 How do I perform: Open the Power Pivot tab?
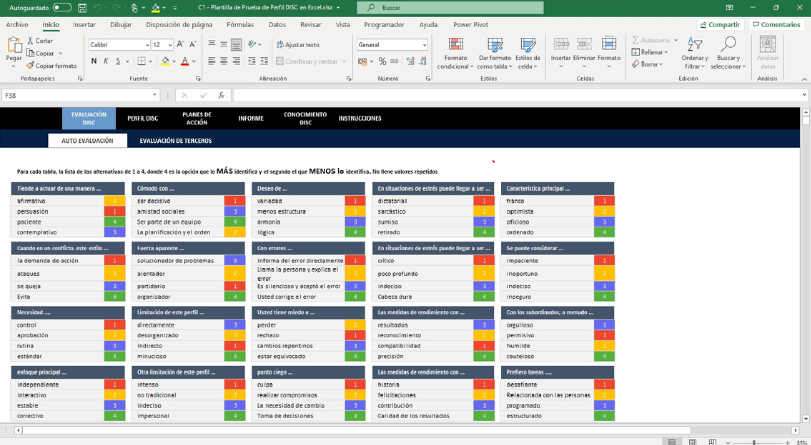coord(471,24)
